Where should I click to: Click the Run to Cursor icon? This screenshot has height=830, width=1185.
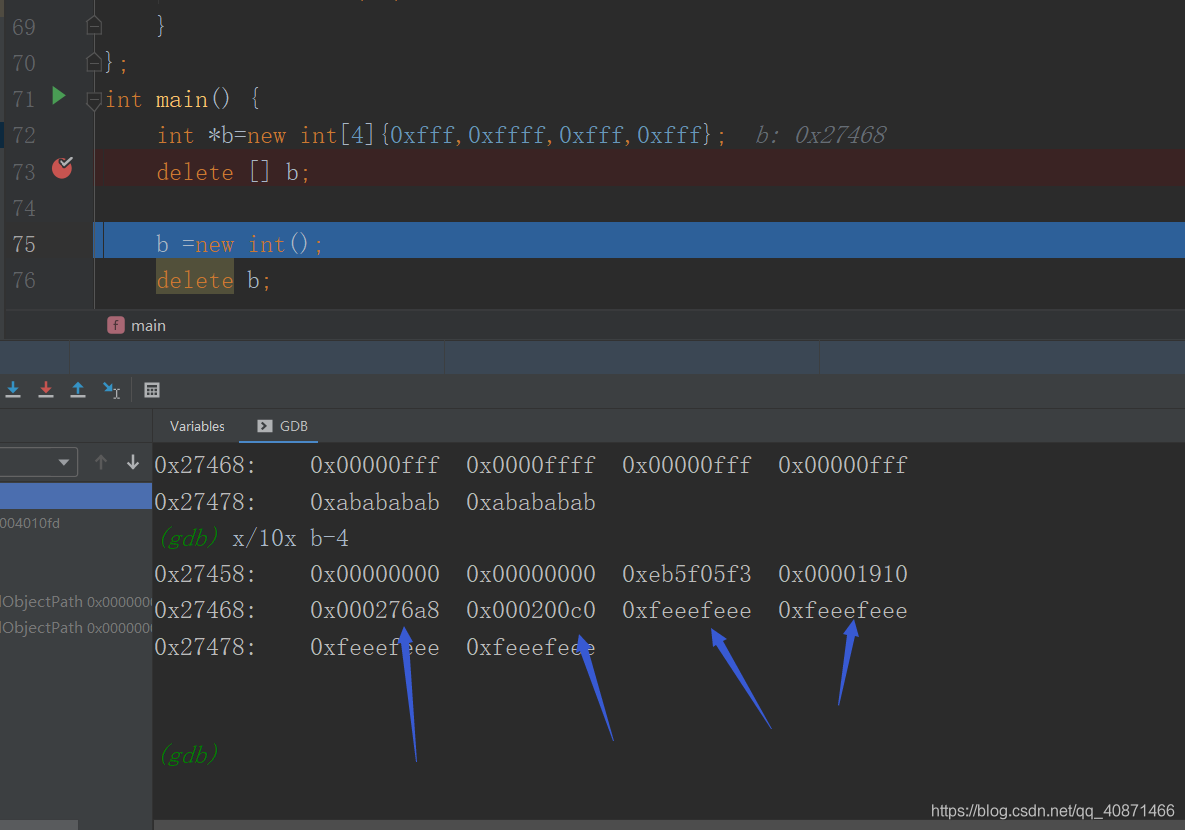[x=111, y=389]
